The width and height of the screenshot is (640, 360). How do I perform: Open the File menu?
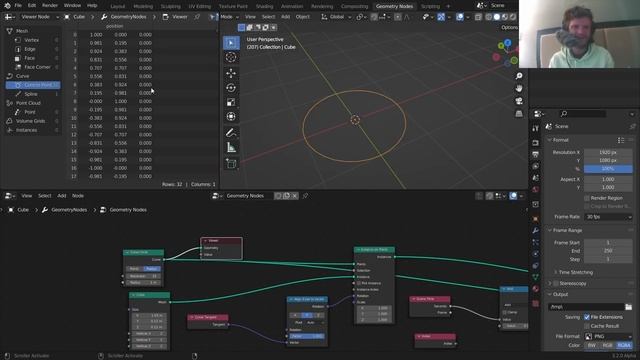tap(18, 6)
